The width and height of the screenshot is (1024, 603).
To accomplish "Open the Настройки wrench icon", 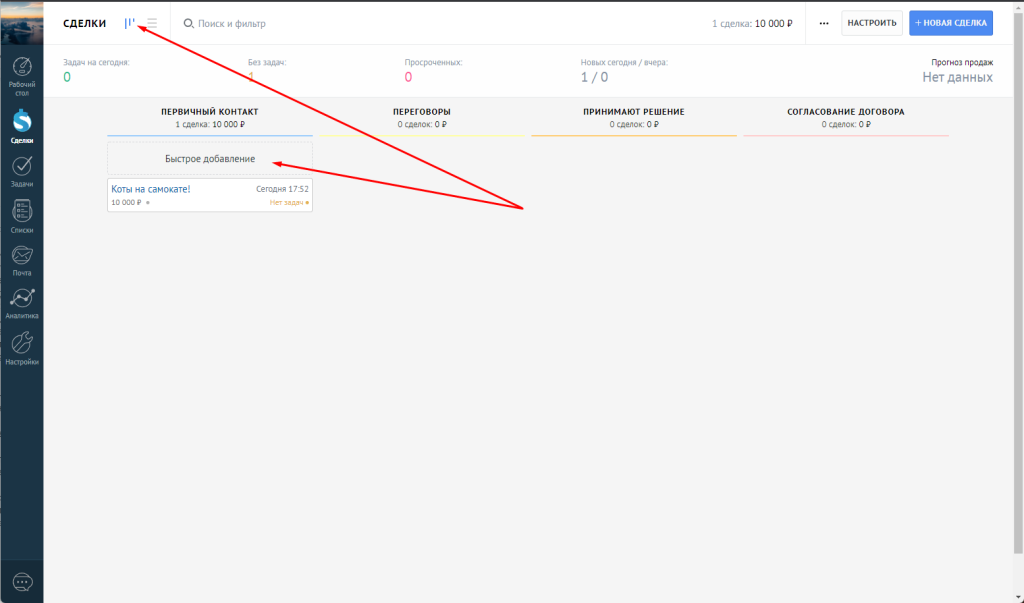I will point(21,343).
